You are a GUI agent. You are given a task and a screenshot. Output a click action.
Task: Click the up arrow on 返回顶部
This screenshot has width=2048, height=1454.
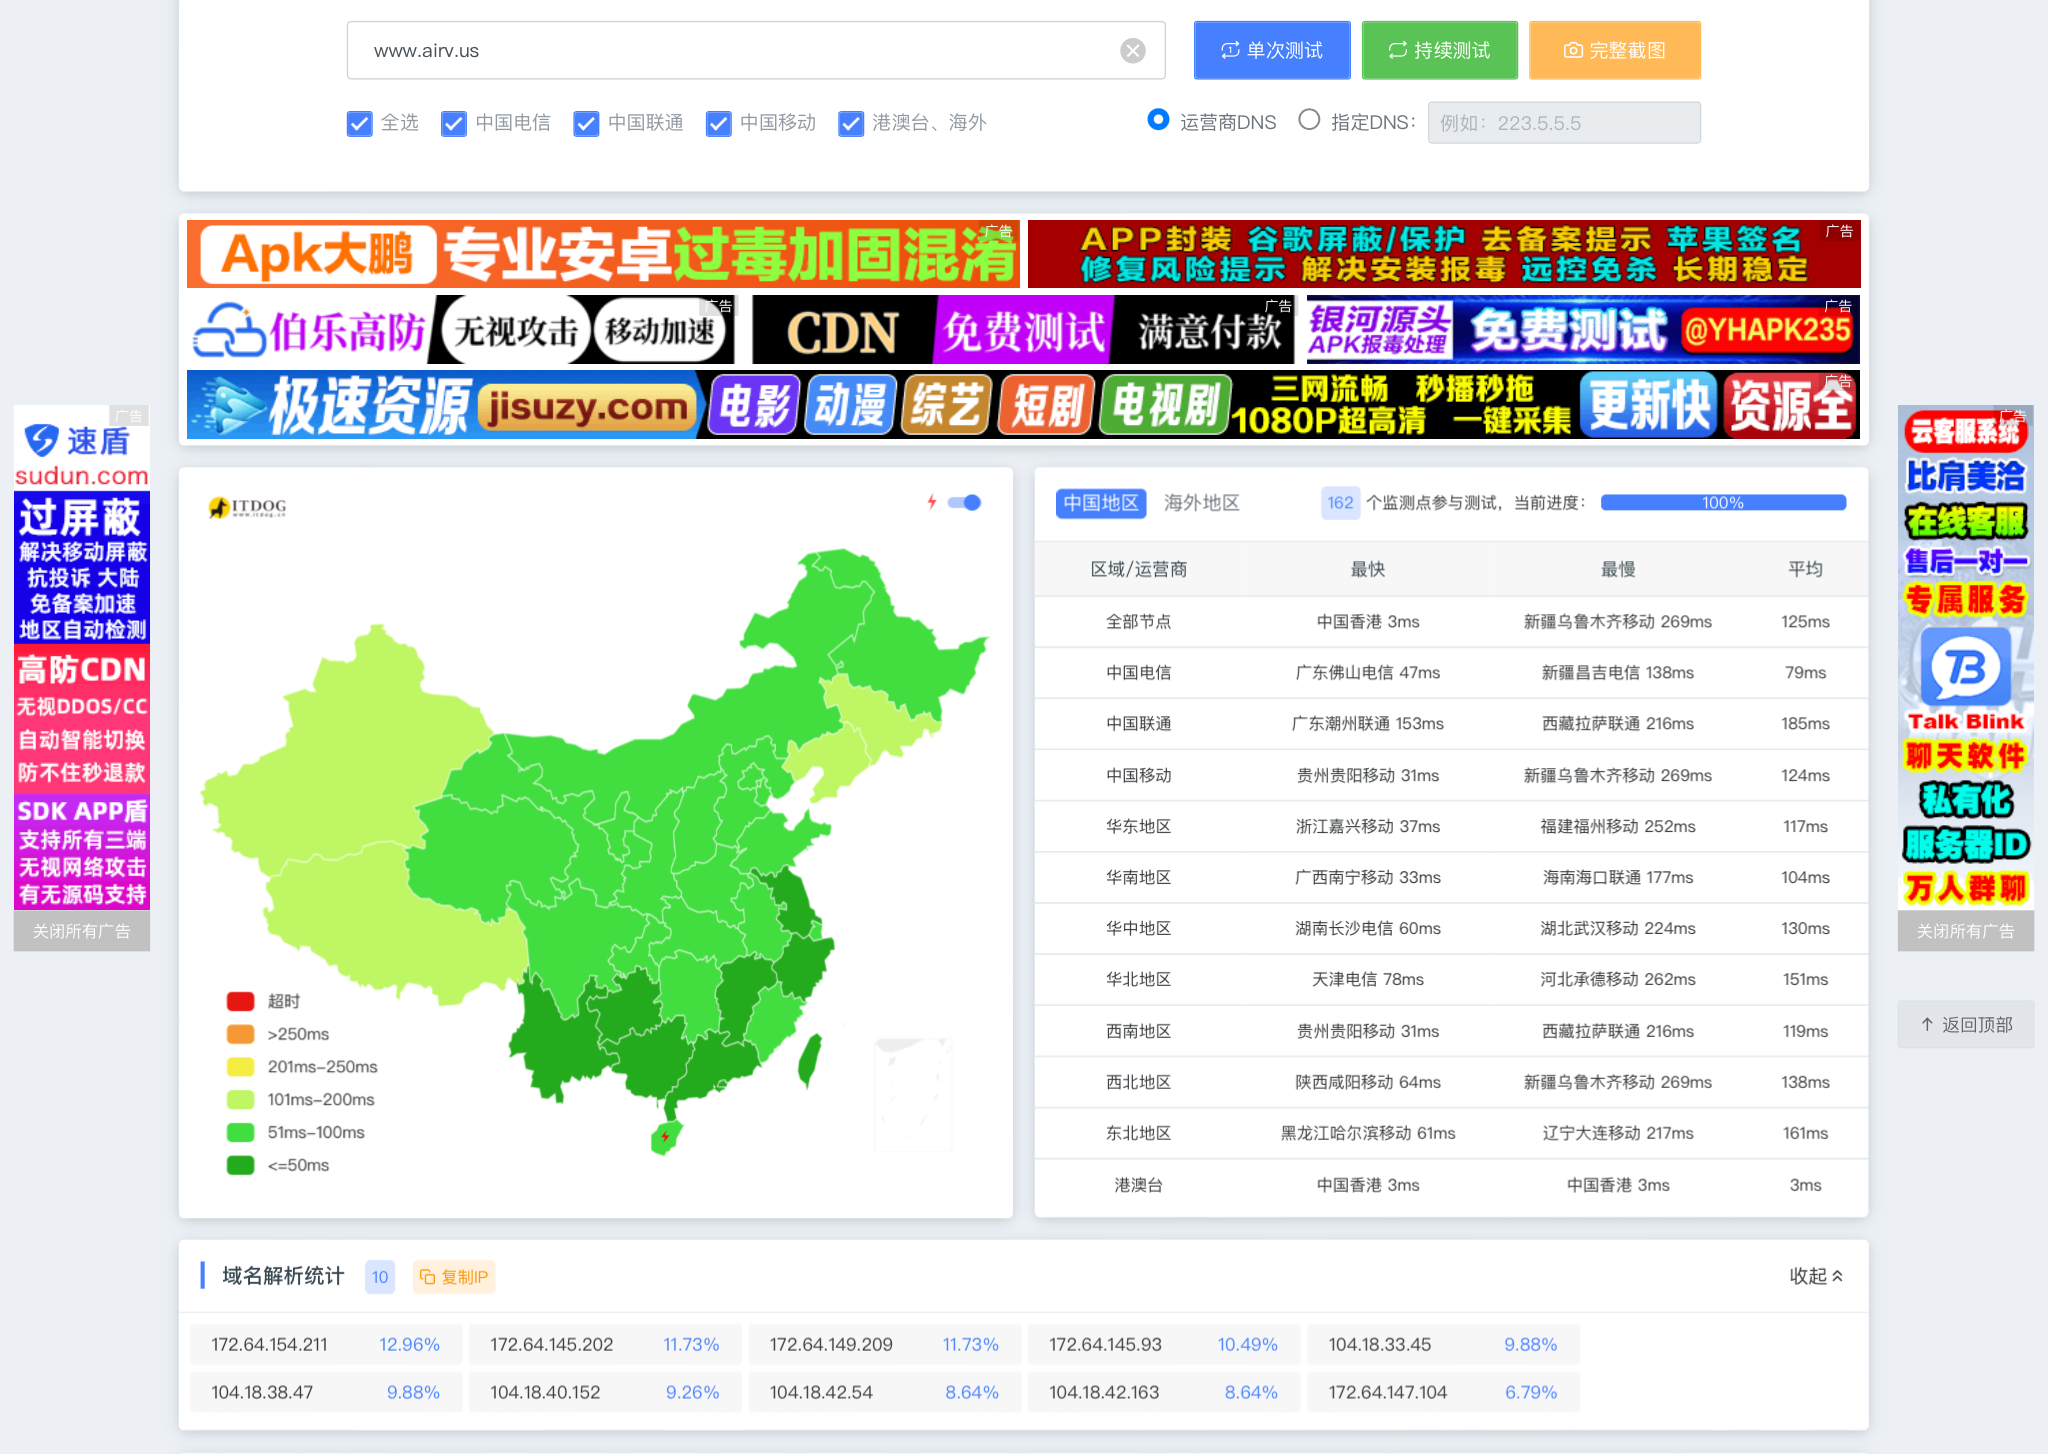1927,1025
